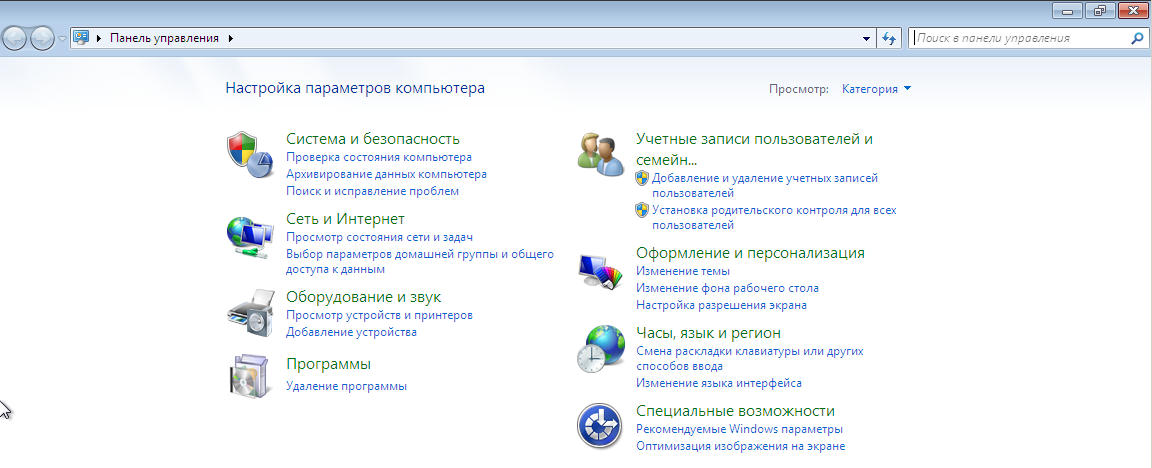
Task: Click the Back navigation arrow button
Action: coord(15,38)
